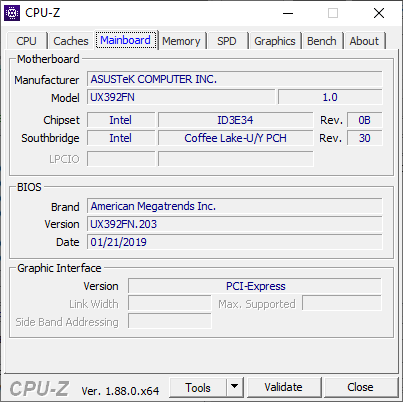
Task: Click the BIOS Date field 01/21/2019
Action: click(235, 242)
